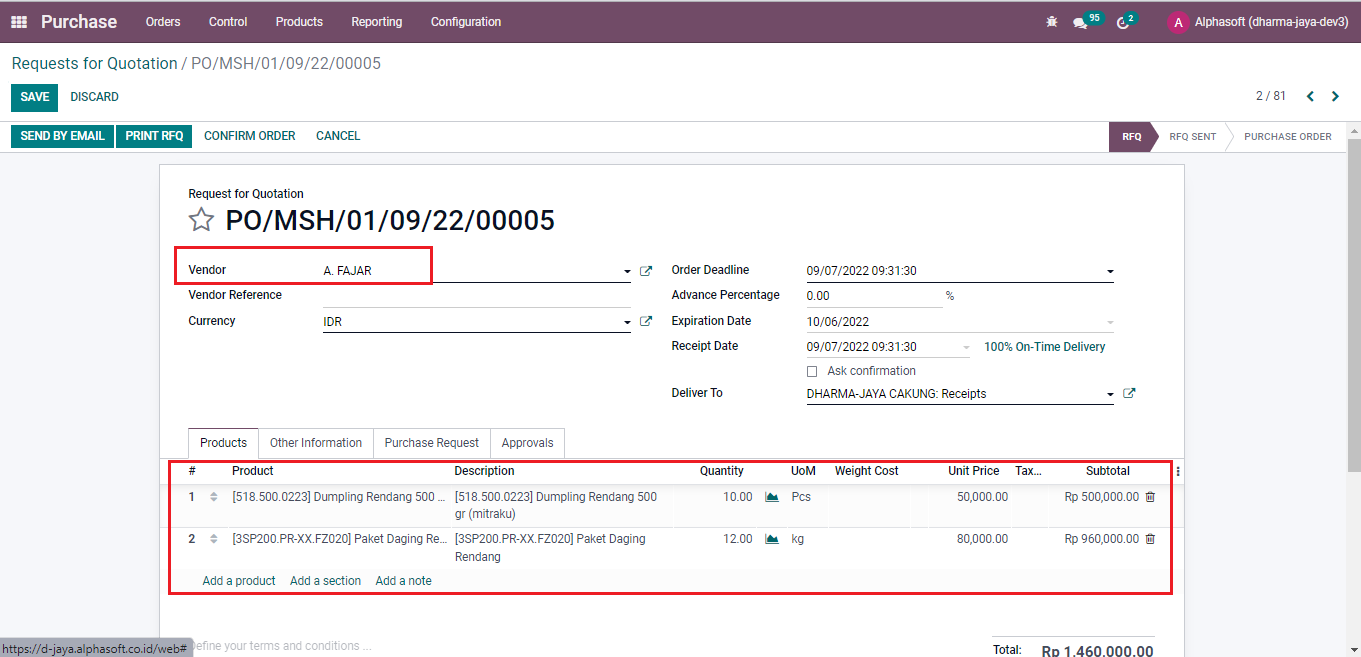Expand the Currency dropdown
Screen dimensions: 1361x657
(627, 322)
